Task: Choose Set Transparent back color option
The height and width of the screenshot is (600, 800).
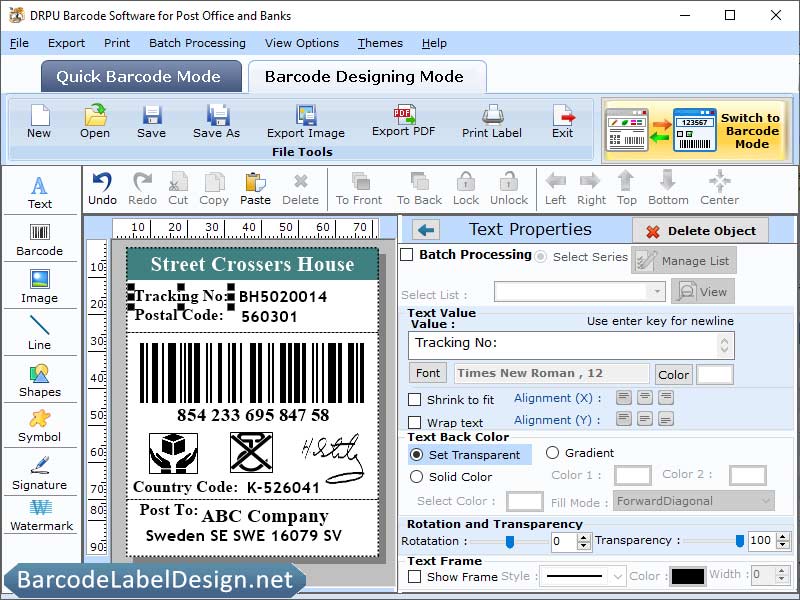Action: point(417,455)
